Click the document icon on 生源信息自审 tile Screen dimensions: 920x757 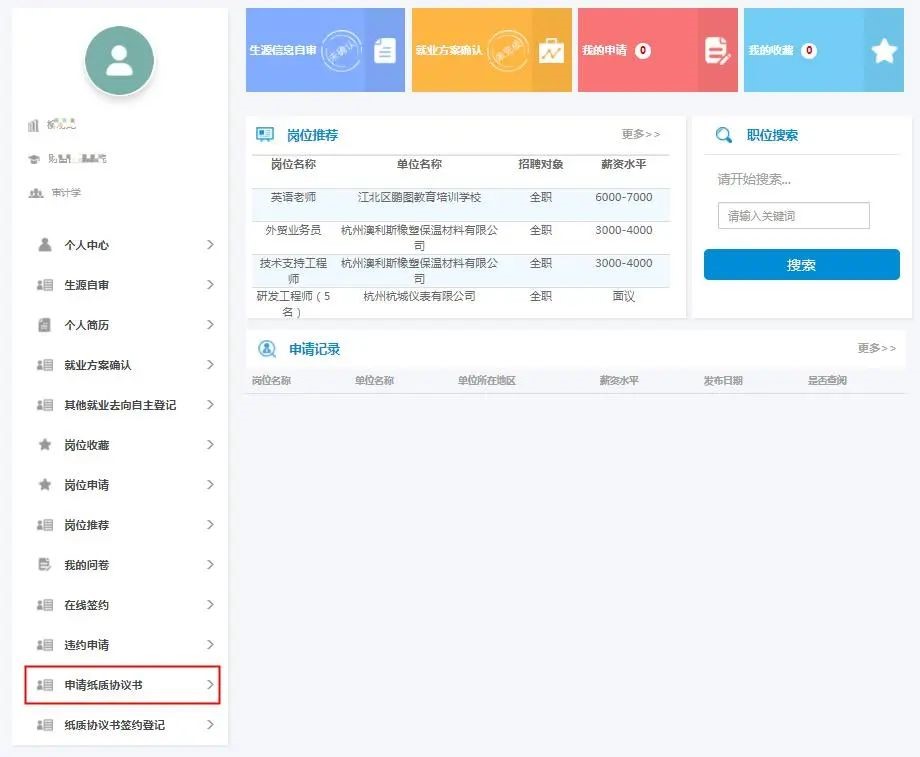(385, 50)
